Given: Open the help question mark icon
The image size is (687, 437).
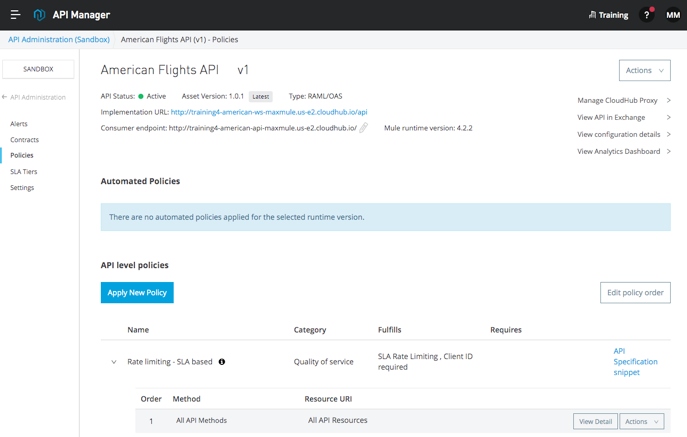Looking at the screenshot, I should [x=647, y=15].
